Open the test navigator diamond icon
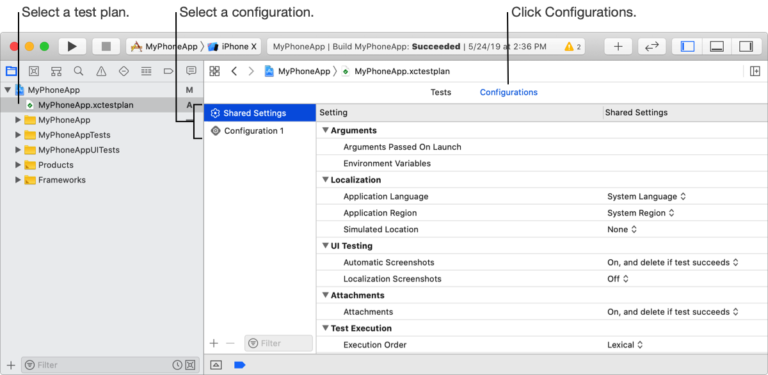Screen dimensions: 768x375 pos(123,71)
